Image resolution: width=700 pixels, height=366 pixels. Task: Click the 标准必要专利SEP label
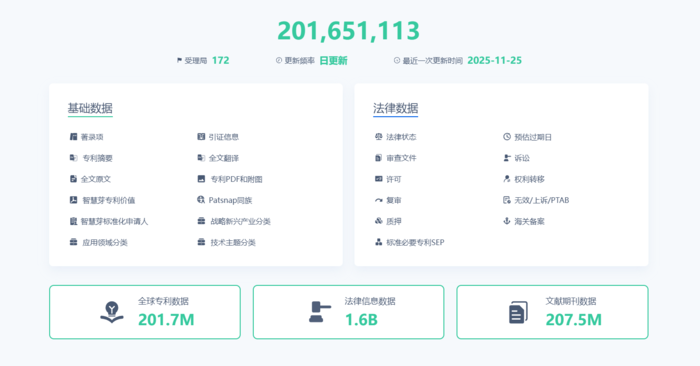coord(415,242)
